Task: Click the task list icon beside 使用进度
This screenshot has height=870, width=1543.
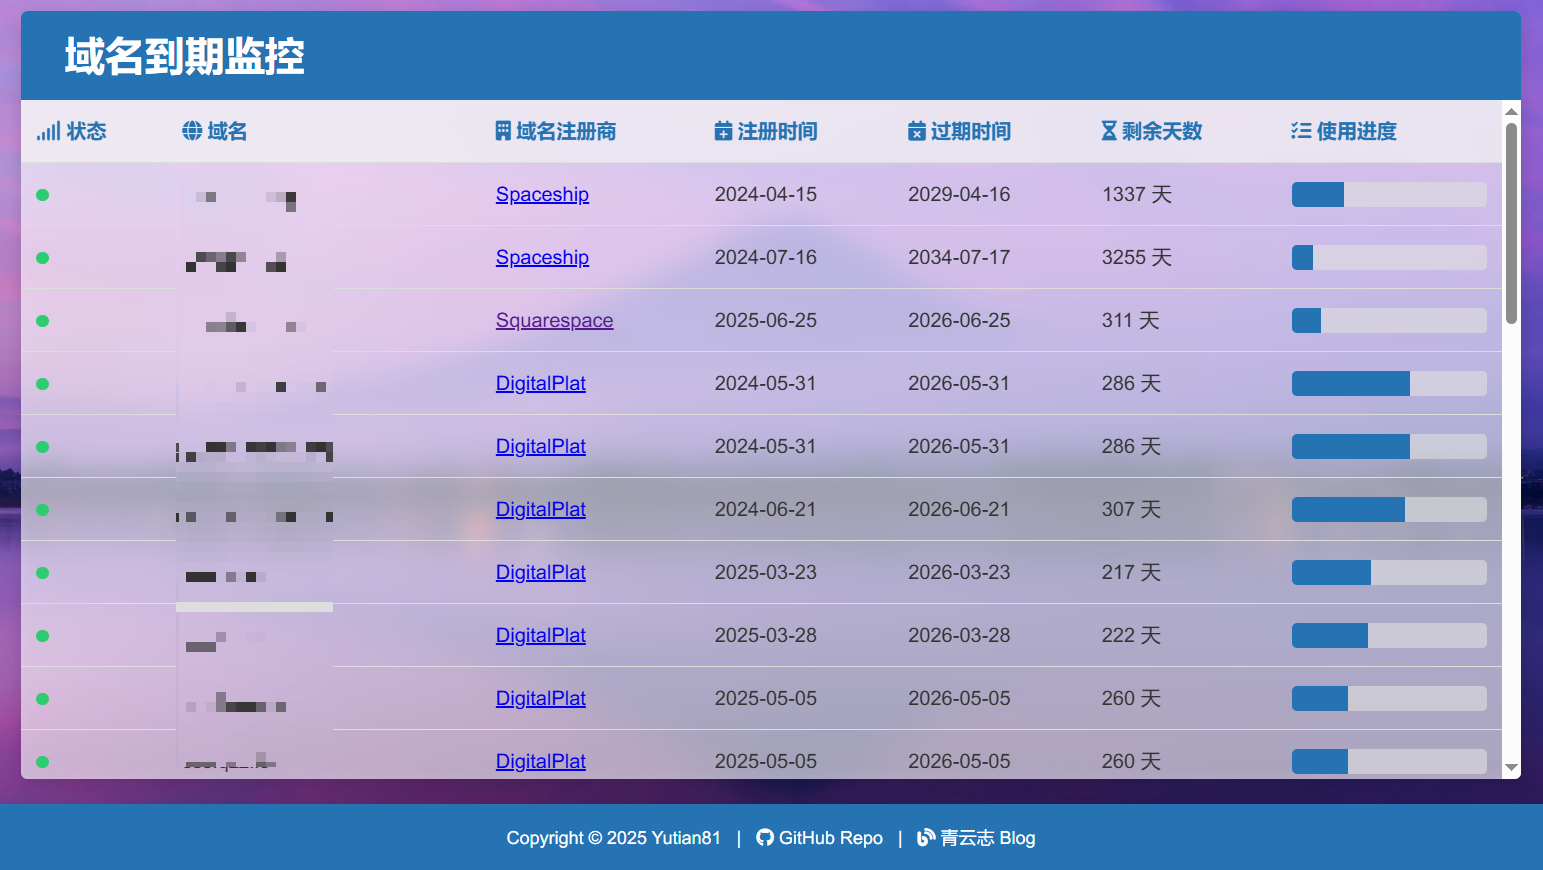Action: pos(1300,131)
